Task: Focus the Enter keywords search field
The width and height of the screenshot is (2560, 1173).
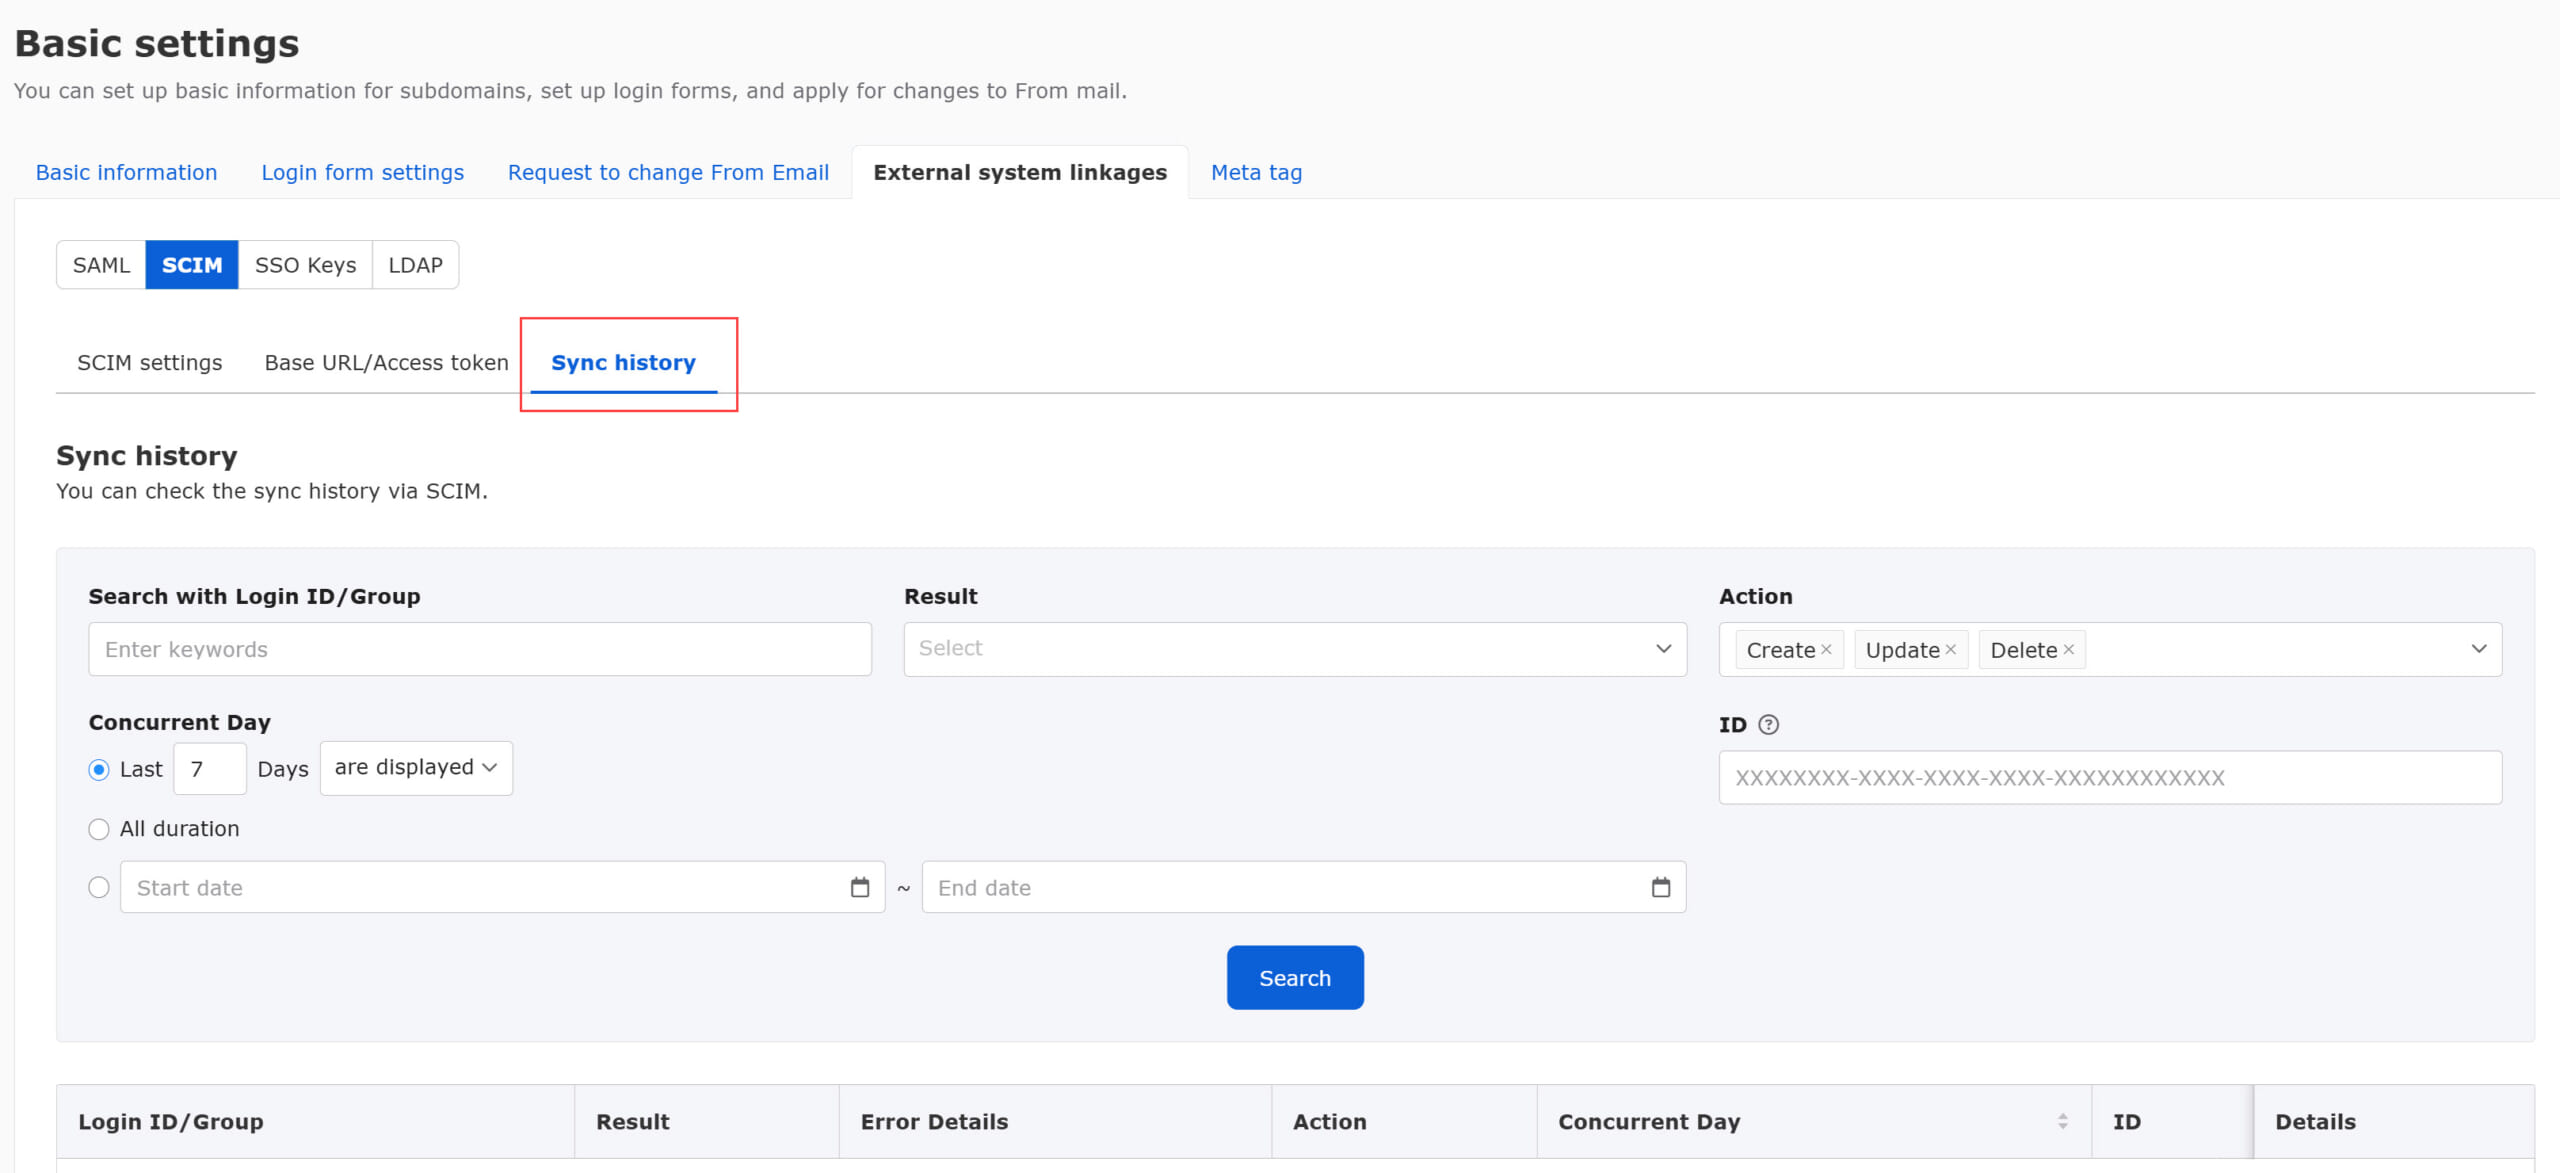Action: coord(480,650)
